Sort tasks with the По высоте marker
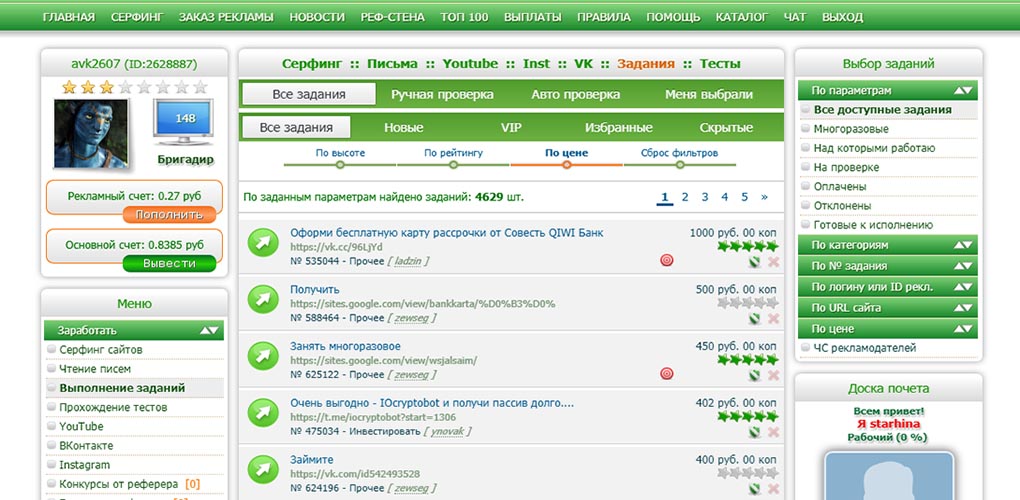This screenshot has width=1020, height=500. 340,165
